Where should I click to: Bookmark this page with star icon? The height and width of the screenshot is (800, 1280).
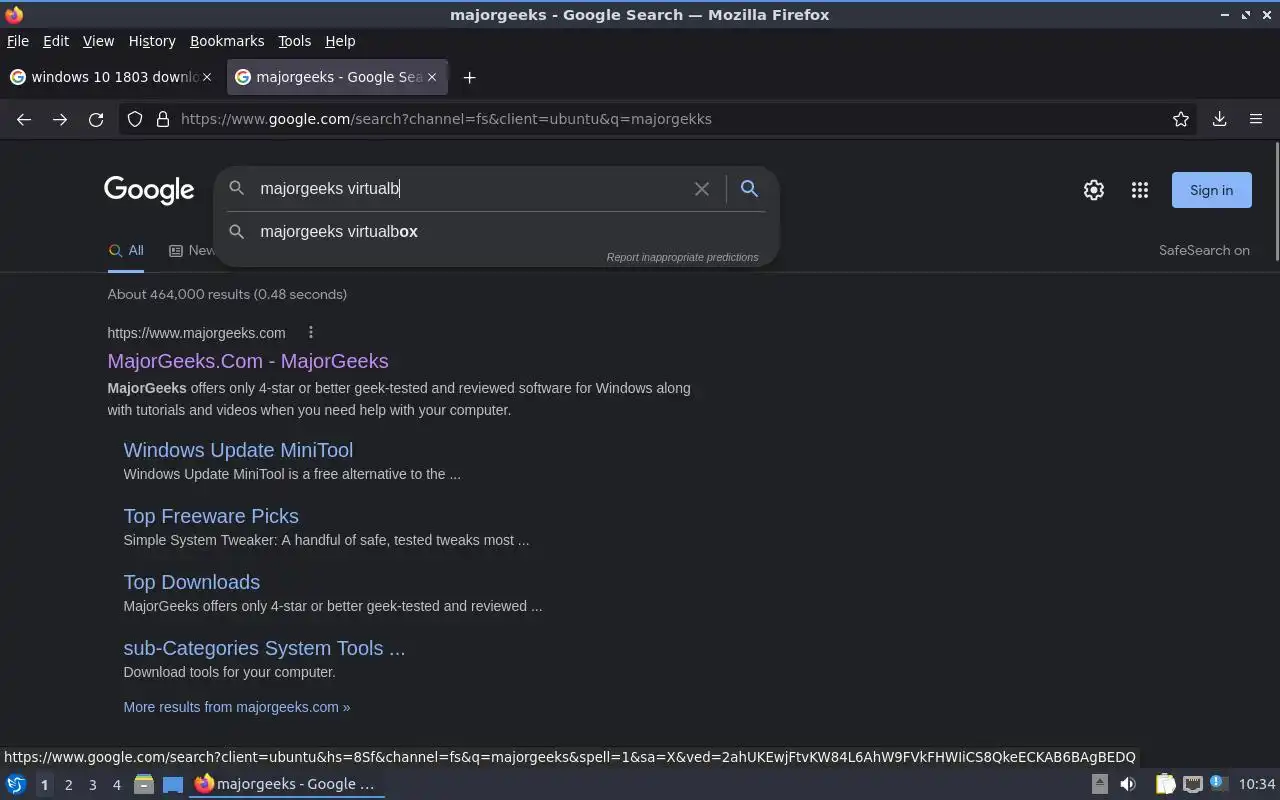(x=1181, y=119)
